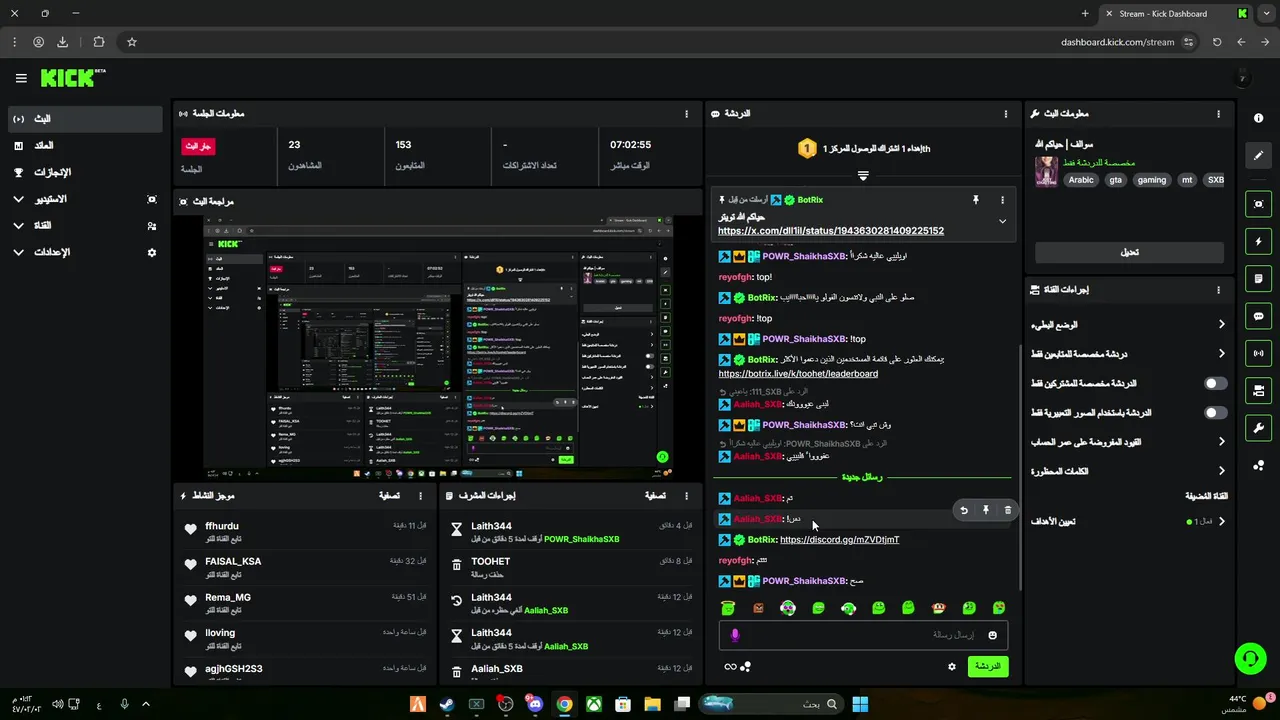Screen dimensions: 1280x720
Task: Click تصفية filter in moderator actions panel
Action: tap(655, 496)
